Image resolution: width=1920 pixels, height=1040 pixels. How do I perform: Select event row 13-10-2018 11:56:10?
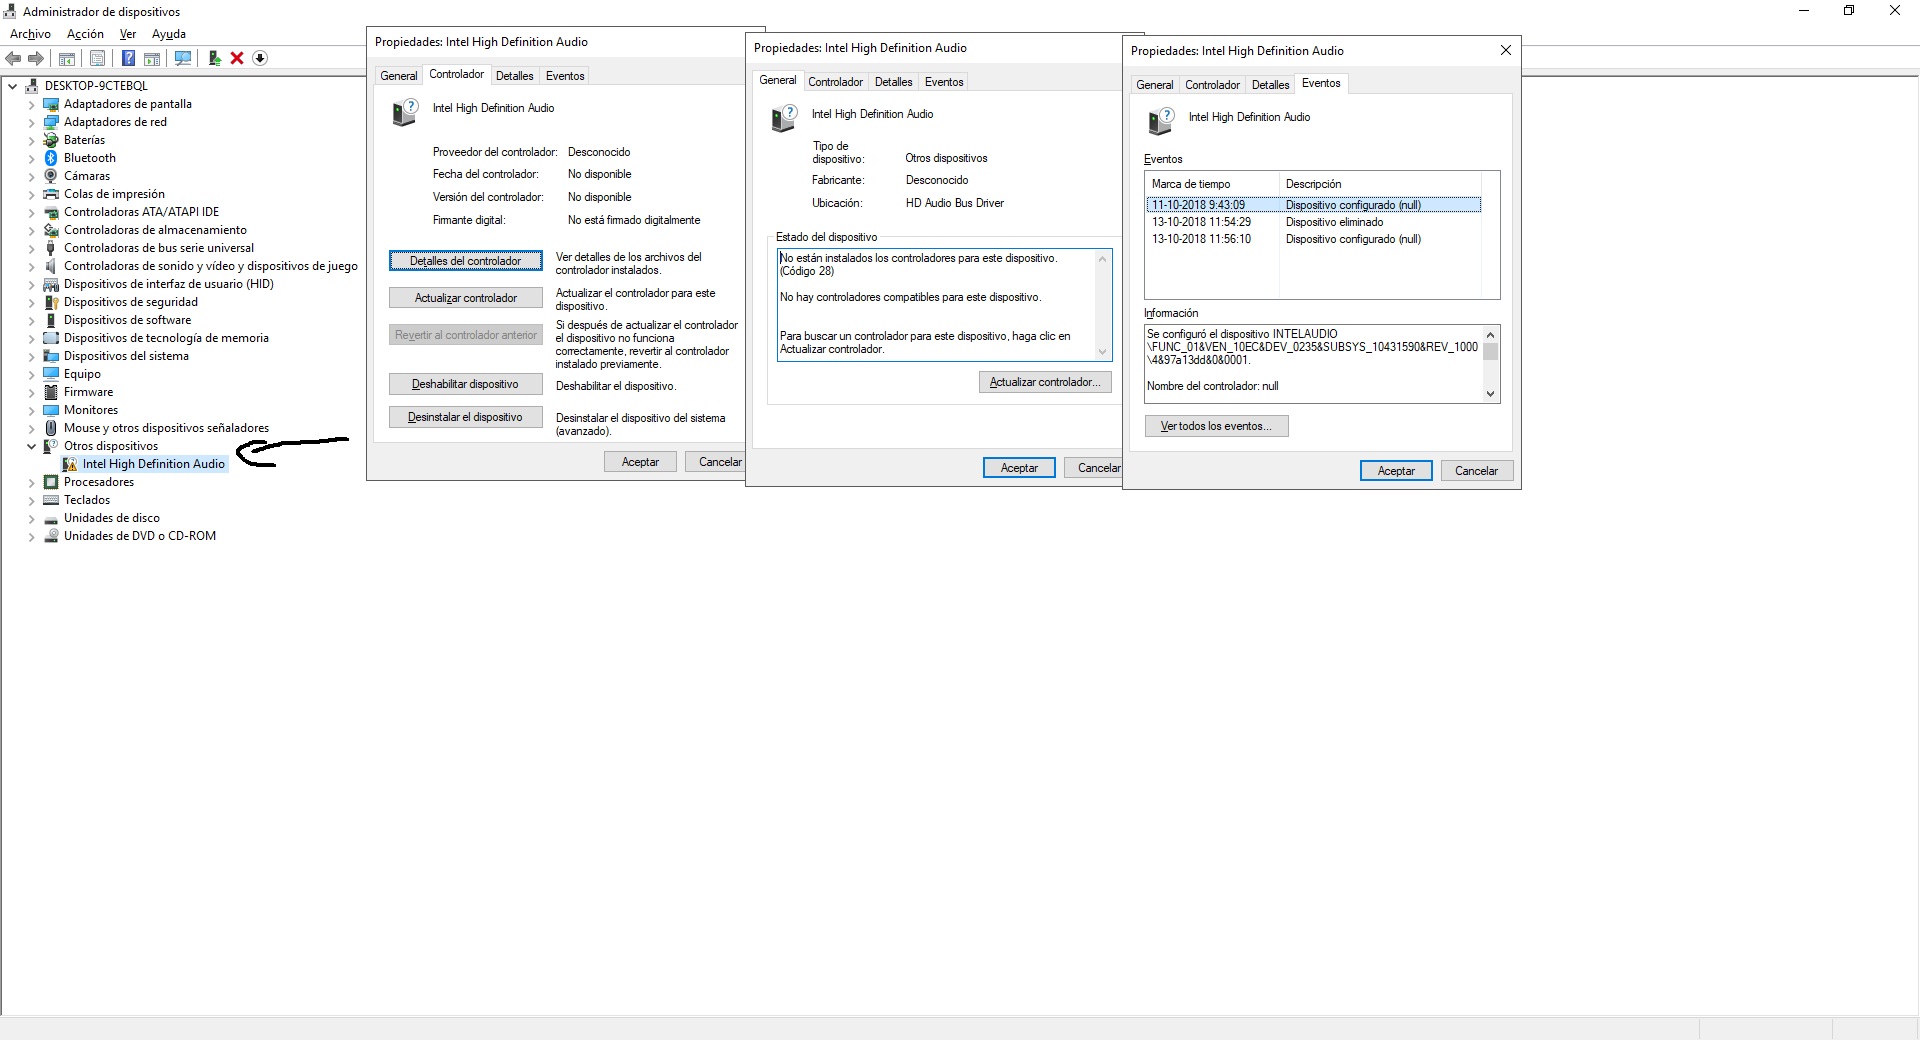click(1315, 239)
